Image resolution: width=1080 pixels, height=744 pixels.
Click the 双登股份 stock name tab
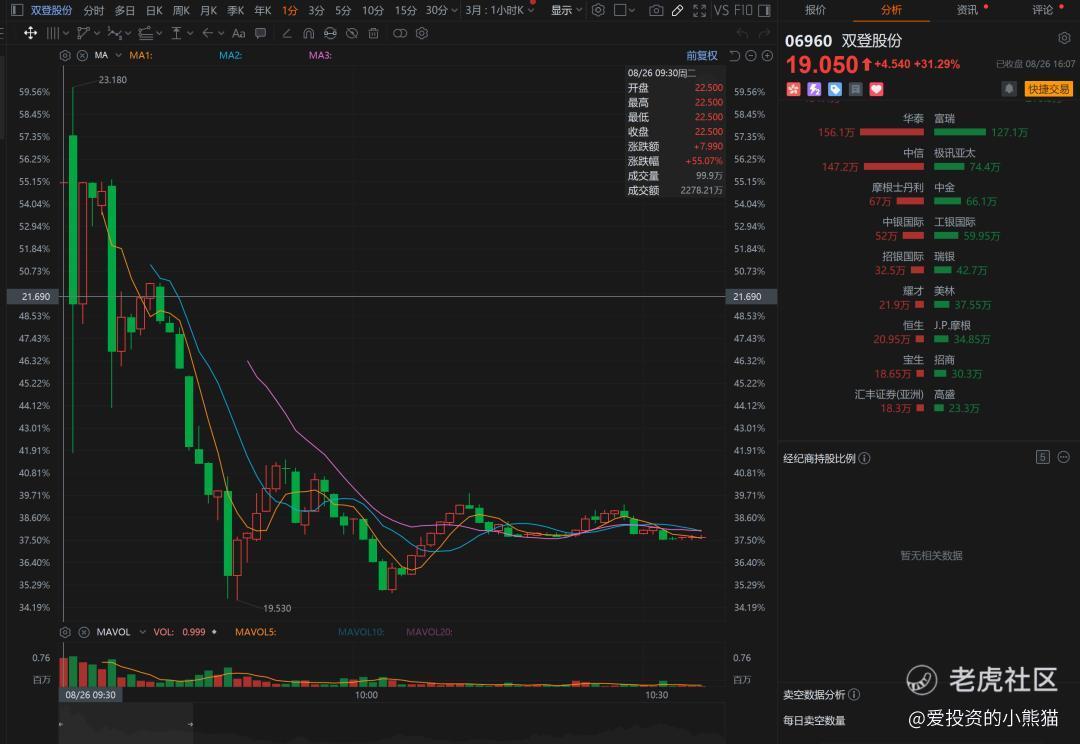(51, 10)
